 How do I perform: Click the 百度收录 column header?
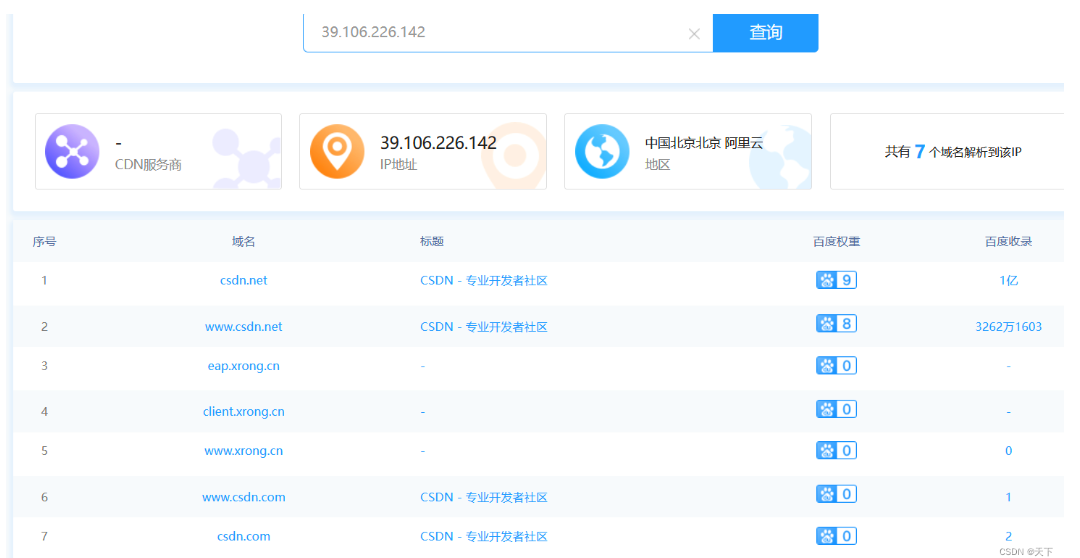point(1008,242)
